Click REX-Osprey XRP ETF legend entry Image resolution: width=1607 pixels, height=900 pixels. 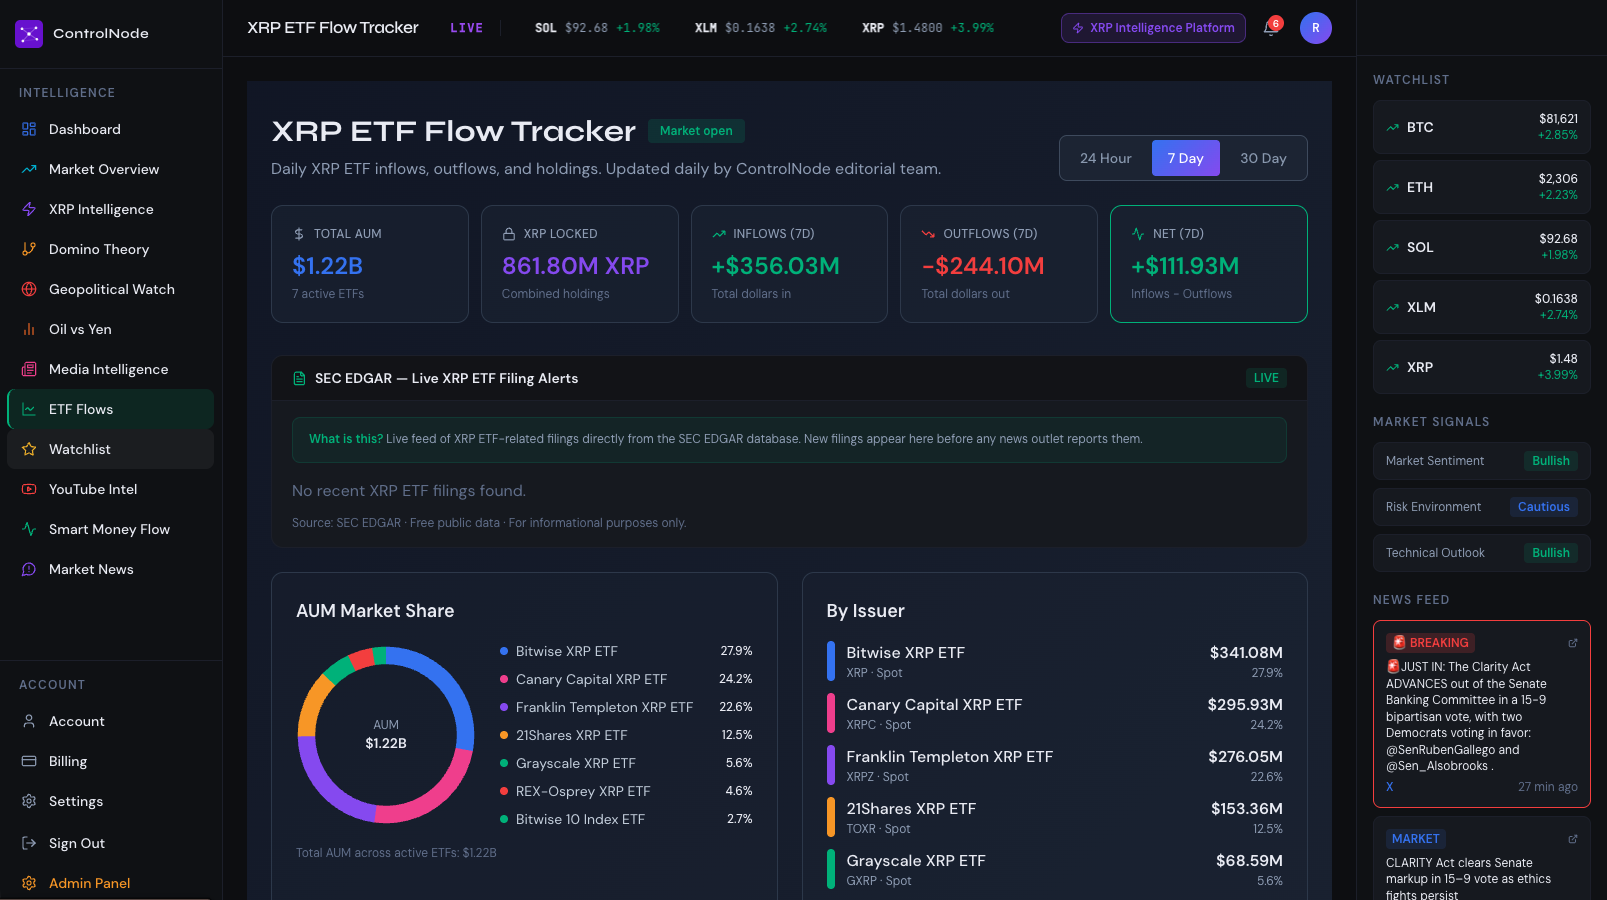pos(626,791)
